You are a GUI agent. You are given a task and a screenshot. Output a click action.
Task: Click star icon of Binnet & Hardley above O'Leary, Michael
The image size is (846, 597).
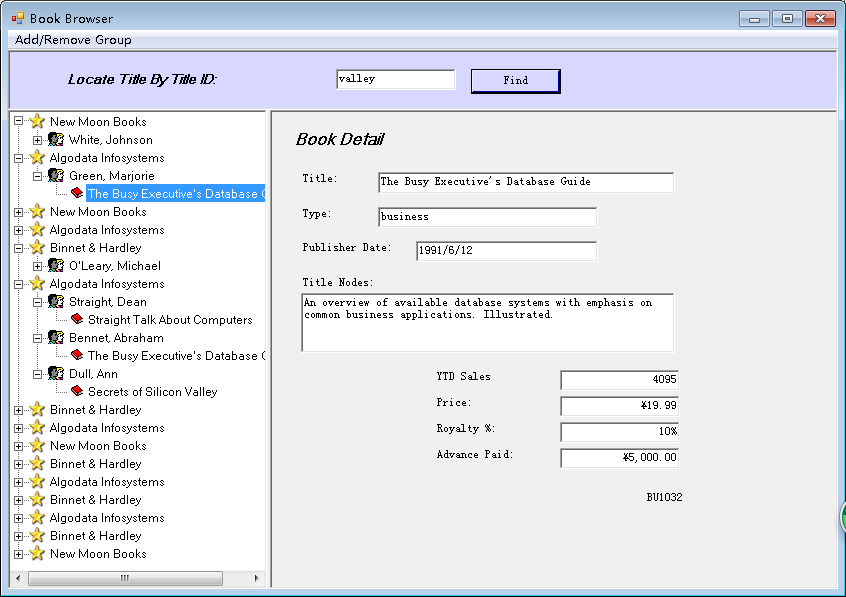coord(37,248)
